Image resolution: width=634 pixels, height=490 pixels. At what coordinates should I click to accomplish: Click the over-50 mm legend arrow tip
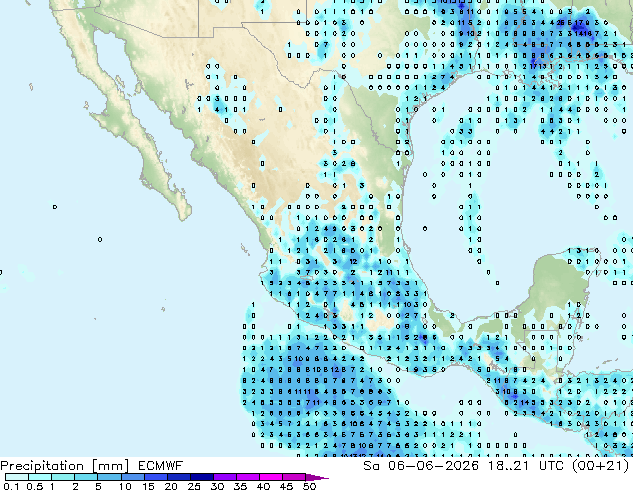click(x=317, y=477)
